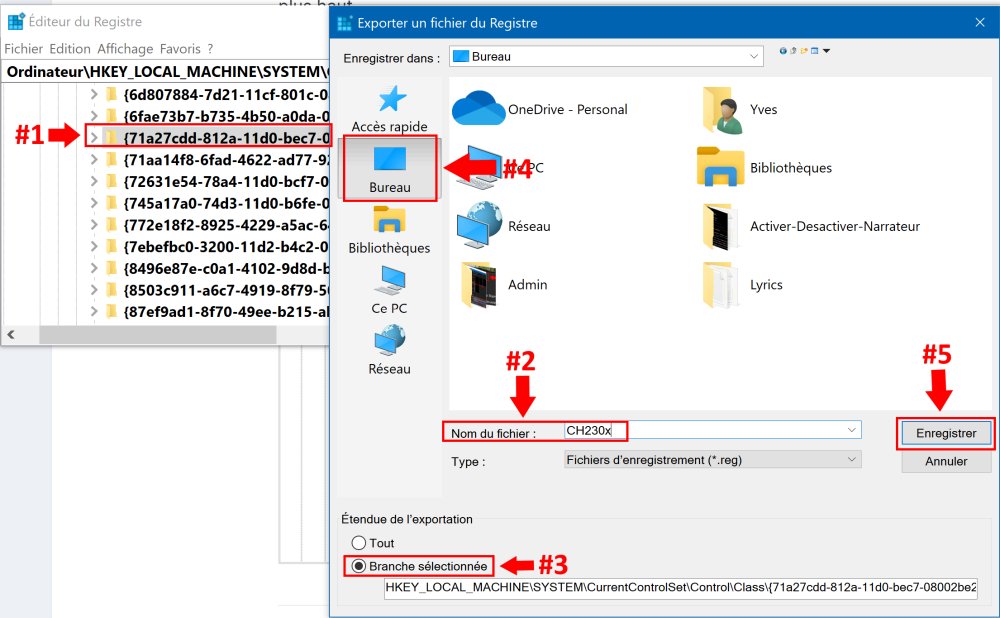This screenshot has height=618, width=1000.
Task: Close the export dialog with X button
Action: [x=980, y=23]
